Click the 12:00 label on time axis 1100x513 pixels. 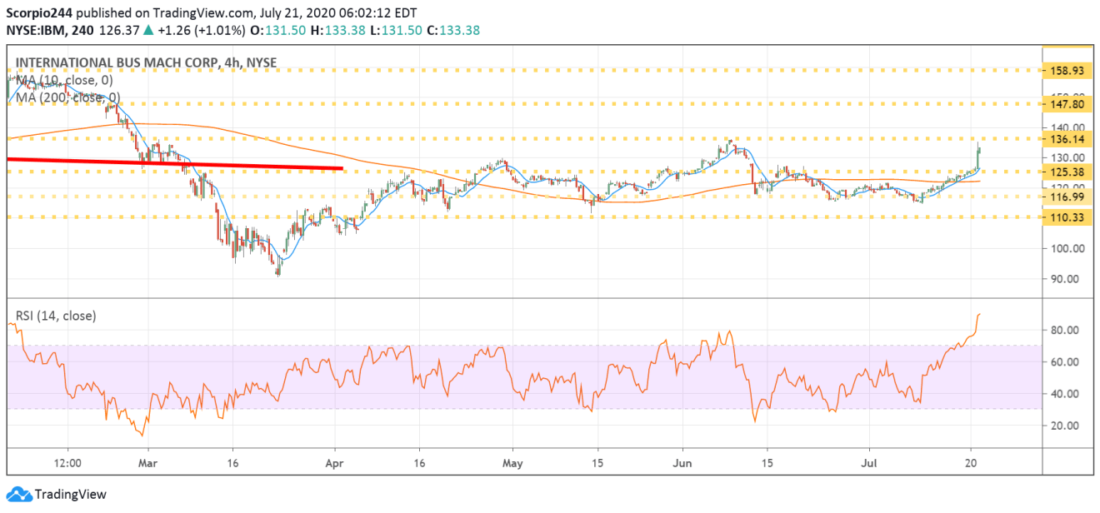pyautogui.click(x=68, y=464)
